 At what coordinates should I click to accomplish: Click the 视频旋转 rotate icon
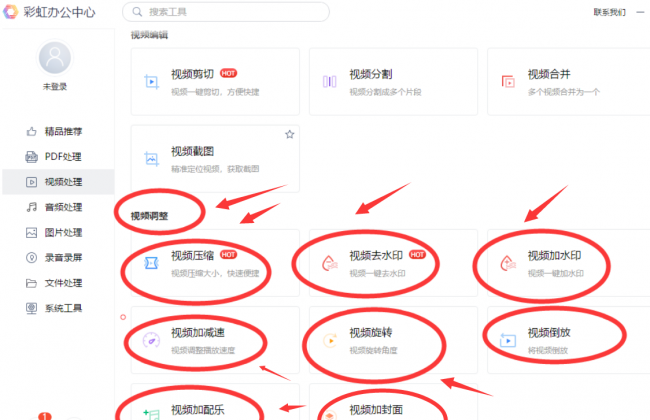(330, 340)
